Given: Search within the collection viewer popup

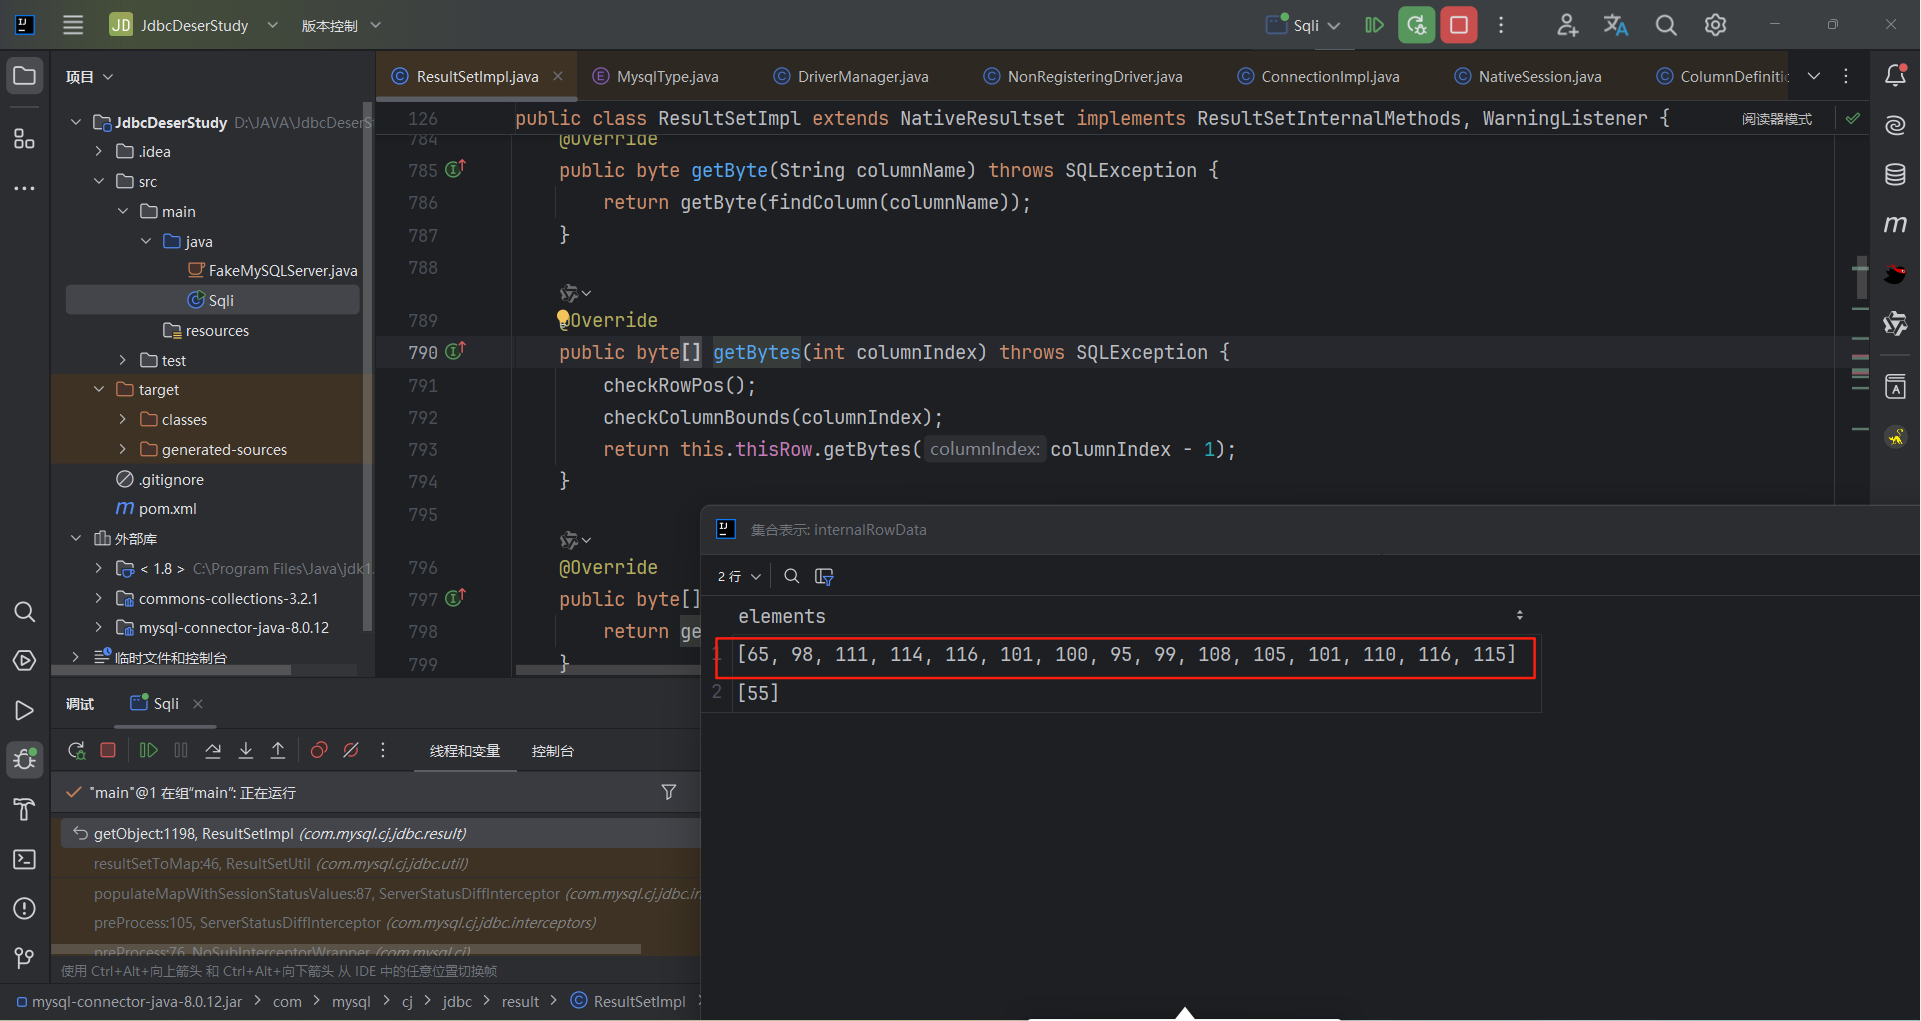Looking at the screenshot, I should coord(791,576).
